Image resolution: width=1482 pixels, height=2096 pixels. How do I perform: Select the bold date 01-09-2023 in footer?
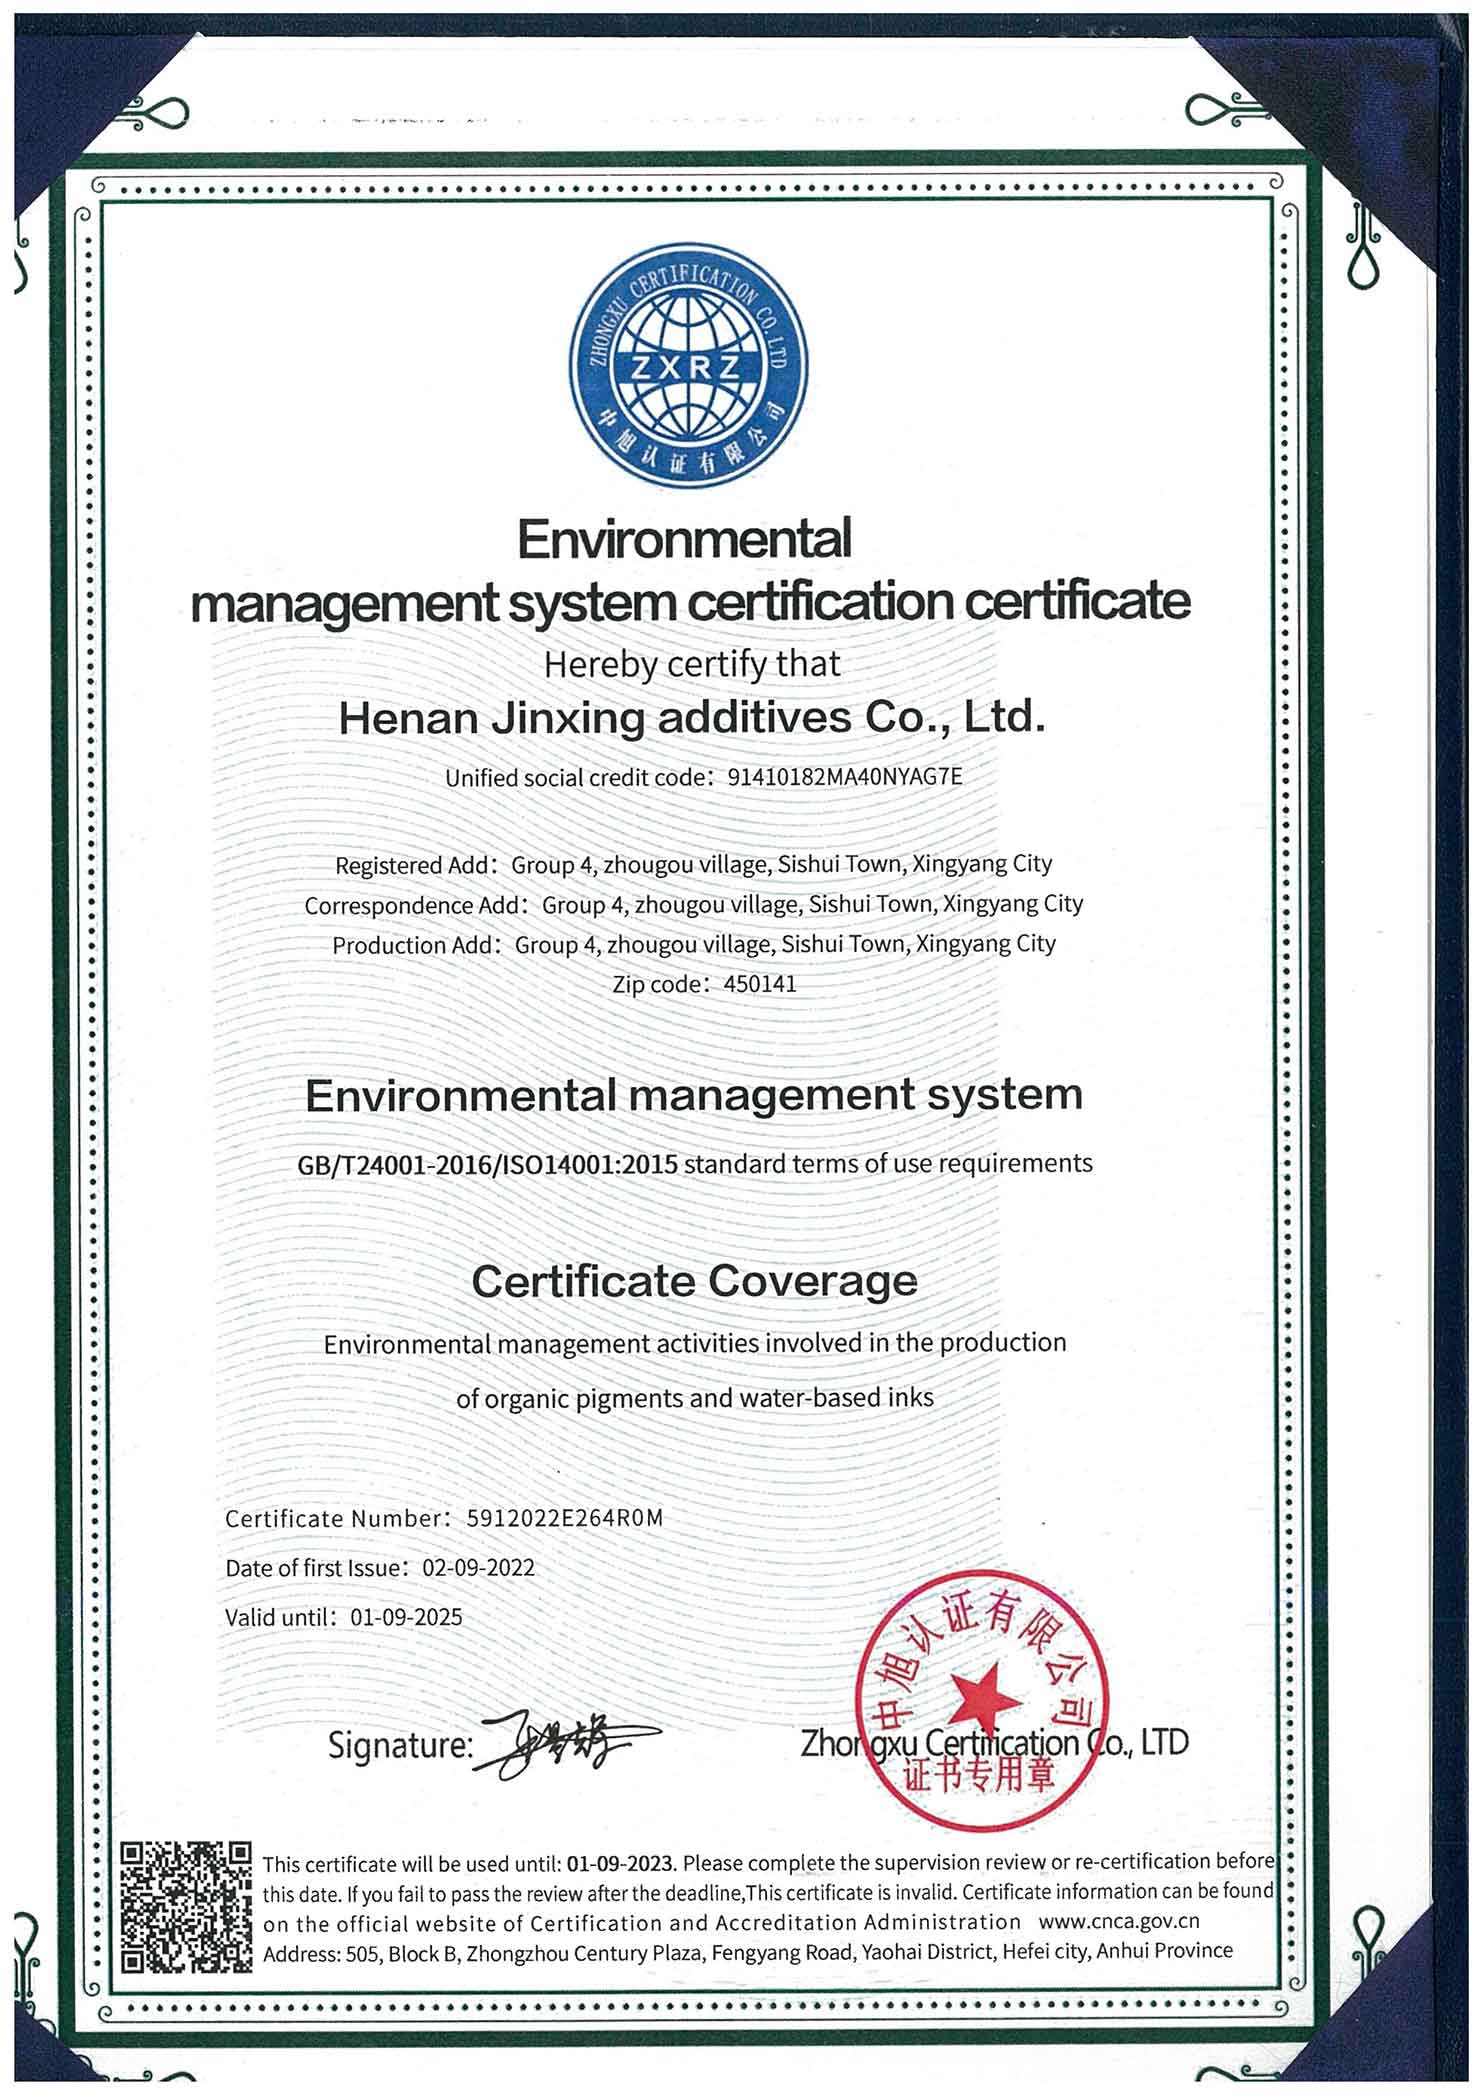(x=622, y=1863)
